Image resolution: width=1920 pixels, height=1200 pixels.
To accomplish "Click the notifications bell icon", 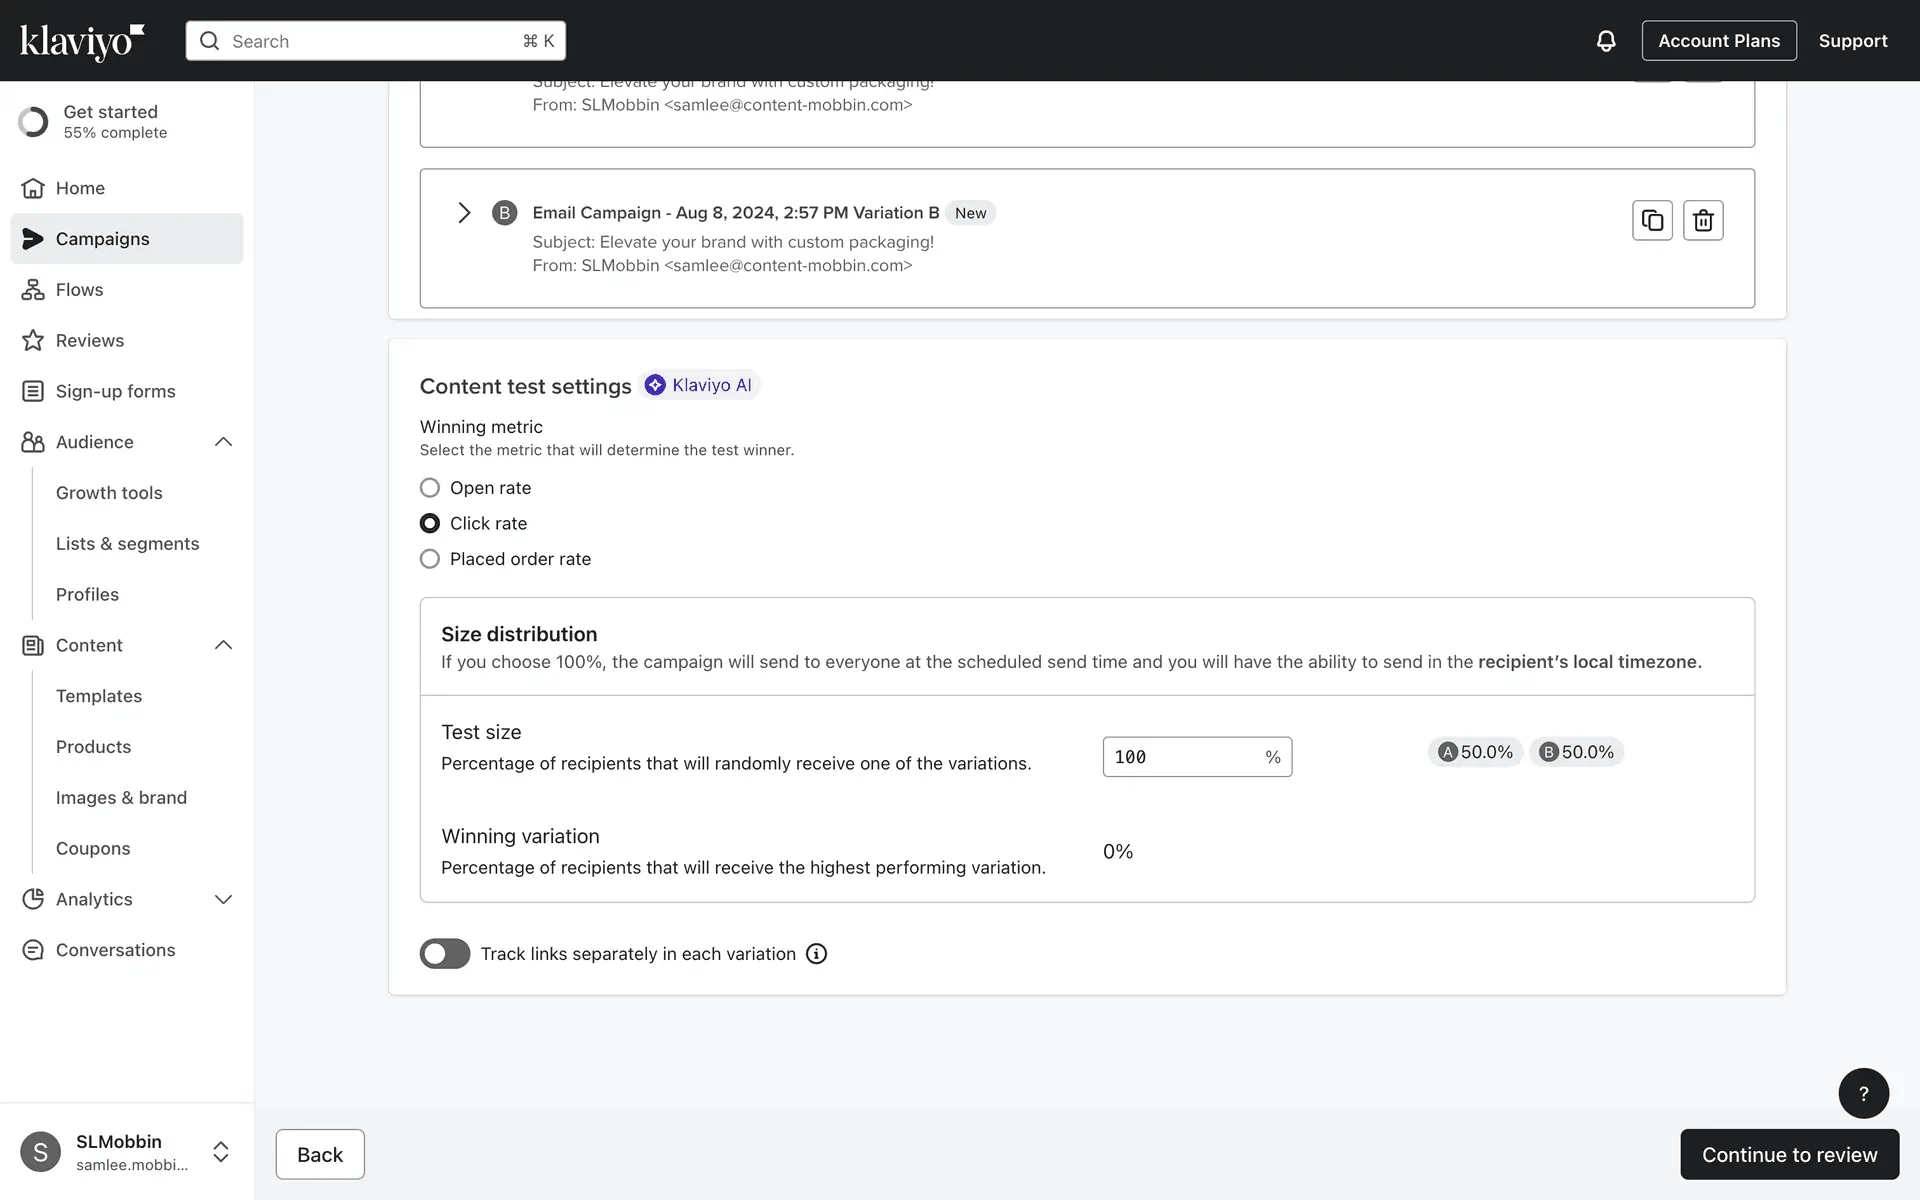I will point(1605,41).
